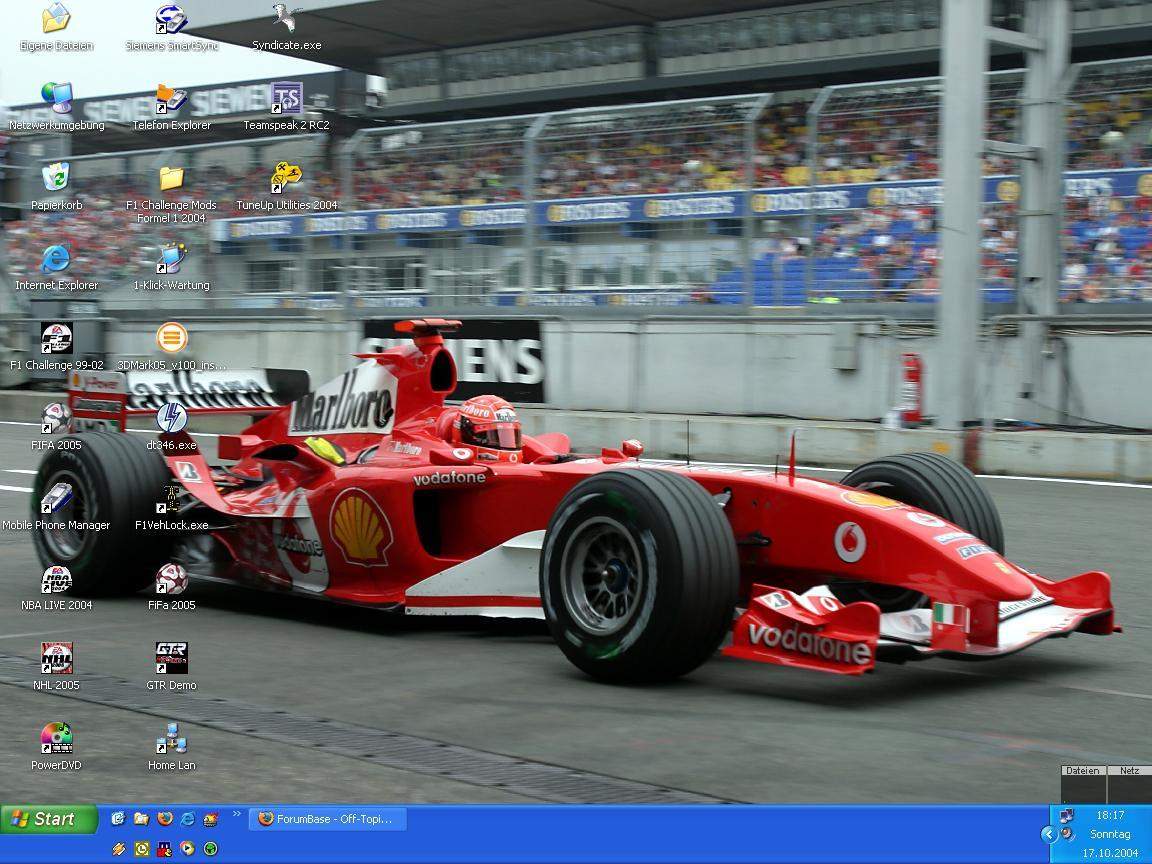Image resolution: width=1152 pixels, height=864 pixels.
Task: Open the F1 Challenge Mods Formel 1 2004 folder
Action: click(171, 194)
